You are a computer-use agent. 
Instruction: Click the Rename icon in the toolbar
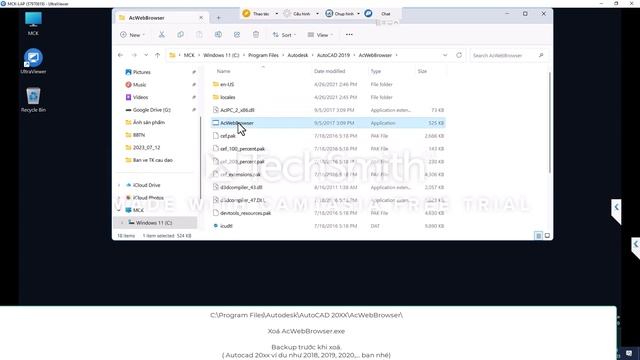click(218, 35)
